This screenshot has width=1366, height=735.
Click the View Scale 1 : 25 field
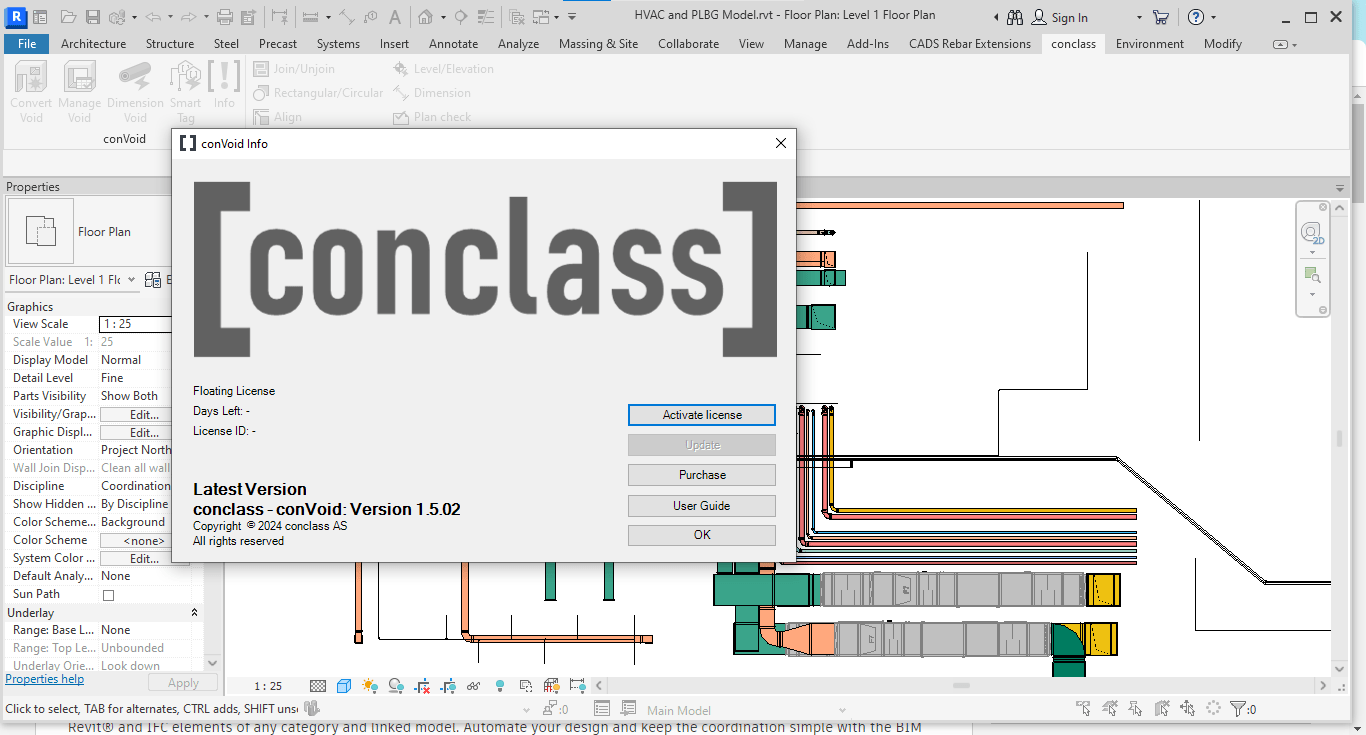[136, 324]
